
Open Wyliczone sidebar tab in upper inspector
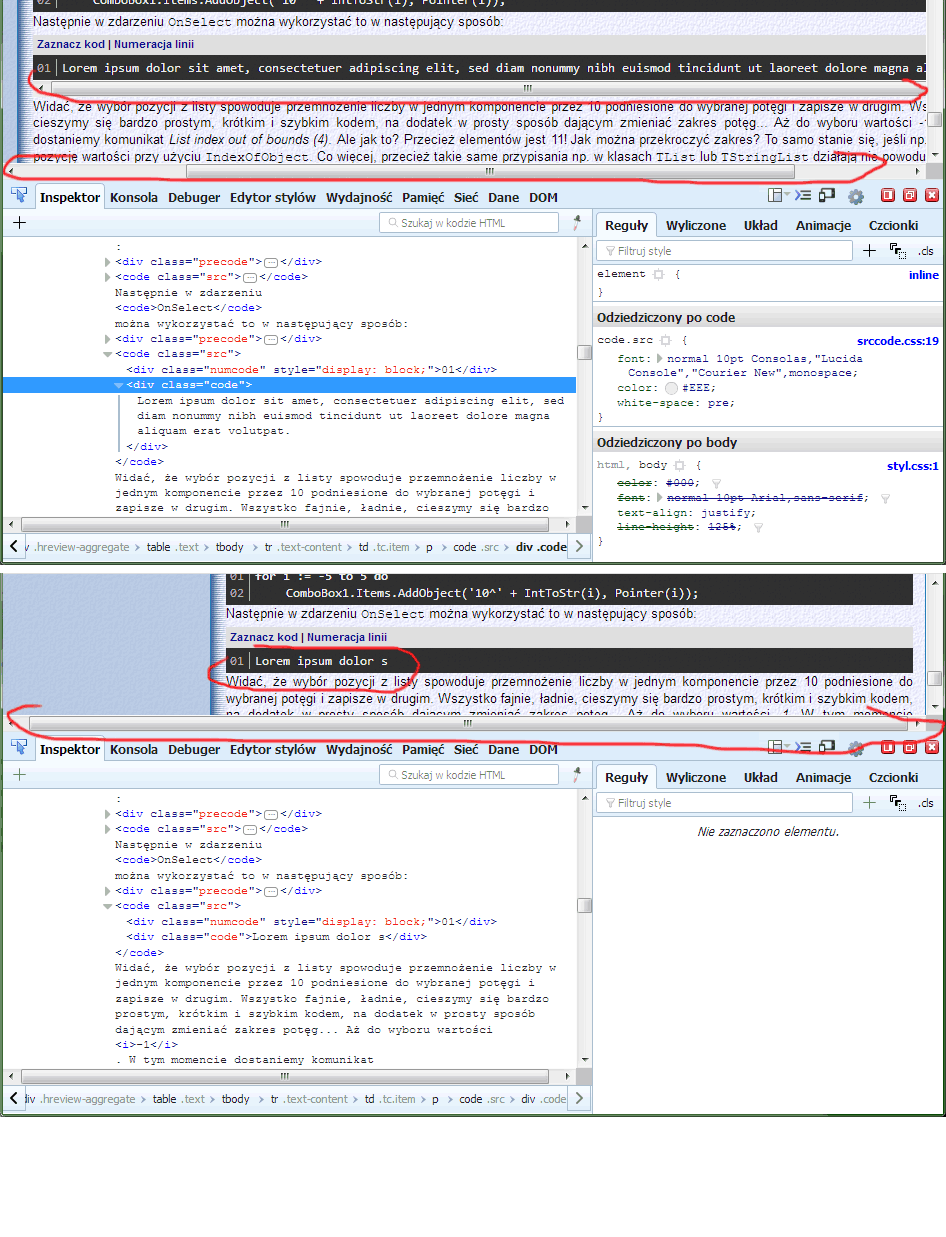point(696,225)
